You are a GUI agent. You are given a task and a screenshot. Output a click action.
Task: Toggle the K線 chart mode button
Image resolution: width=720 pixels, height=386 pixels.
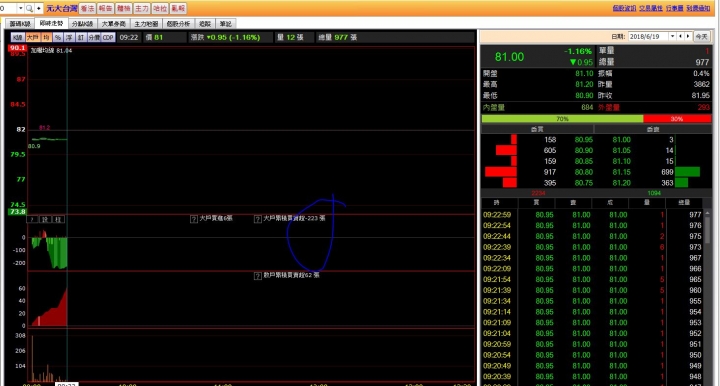(x=18, y=38)
